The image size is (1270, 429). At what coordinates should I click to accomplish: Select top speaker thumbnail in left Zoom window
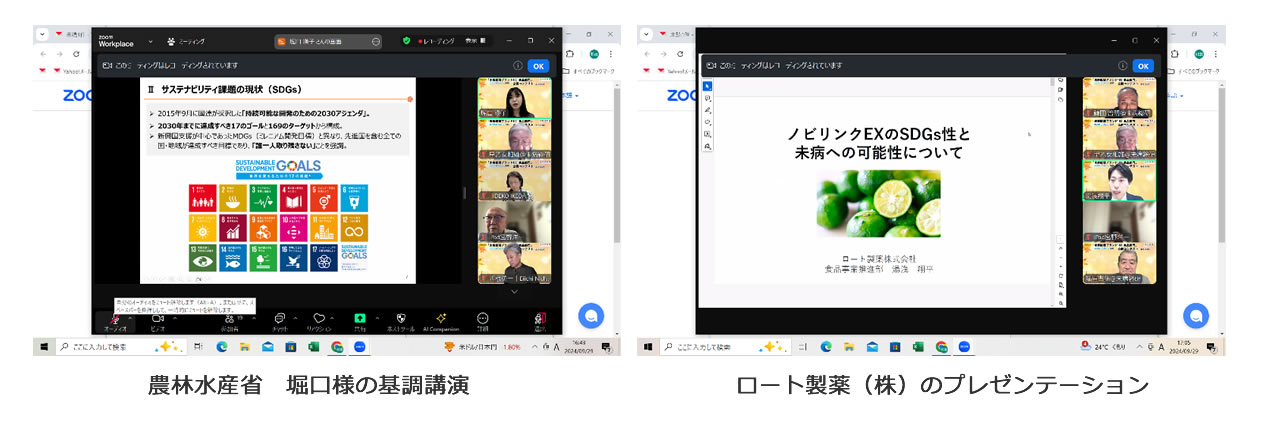pos(514,99)
